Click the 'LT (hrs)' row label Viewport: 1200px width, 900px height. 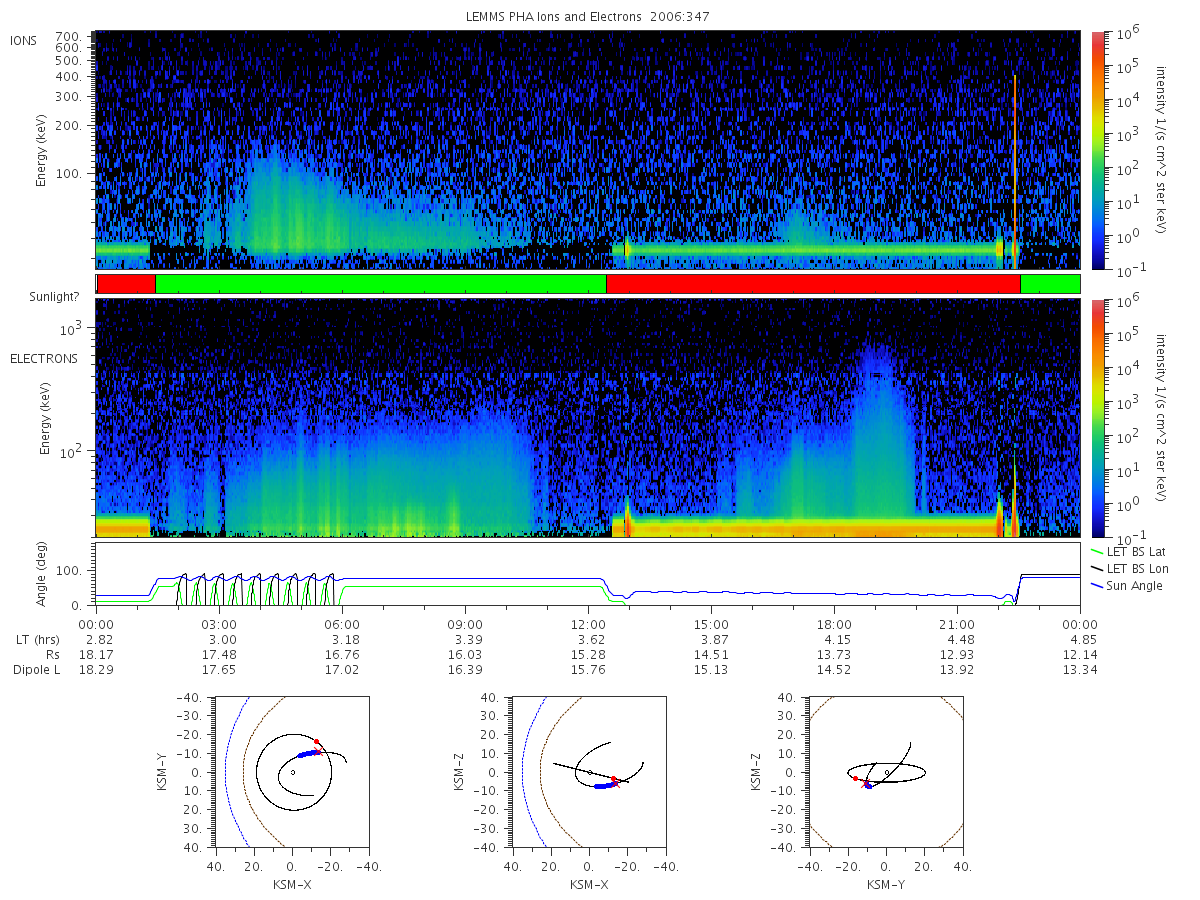pyautogui.click(x=32, y=639)
